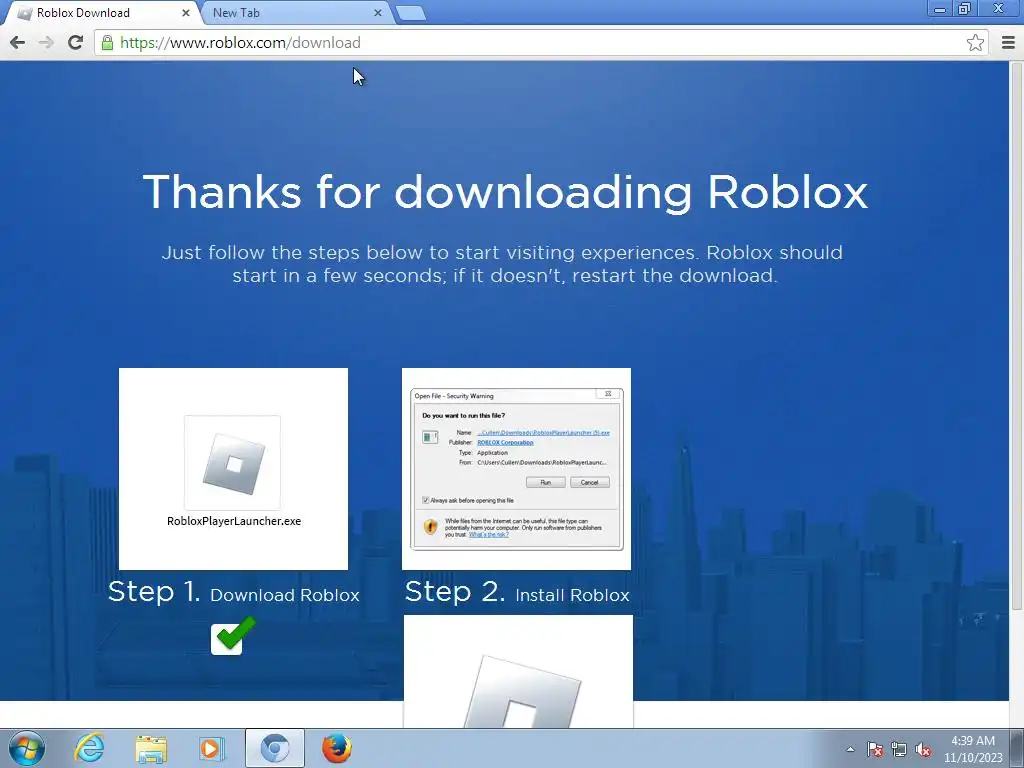Click the green padlock security icon
This screenshot has height=768, width=1024.
[107, 42]
